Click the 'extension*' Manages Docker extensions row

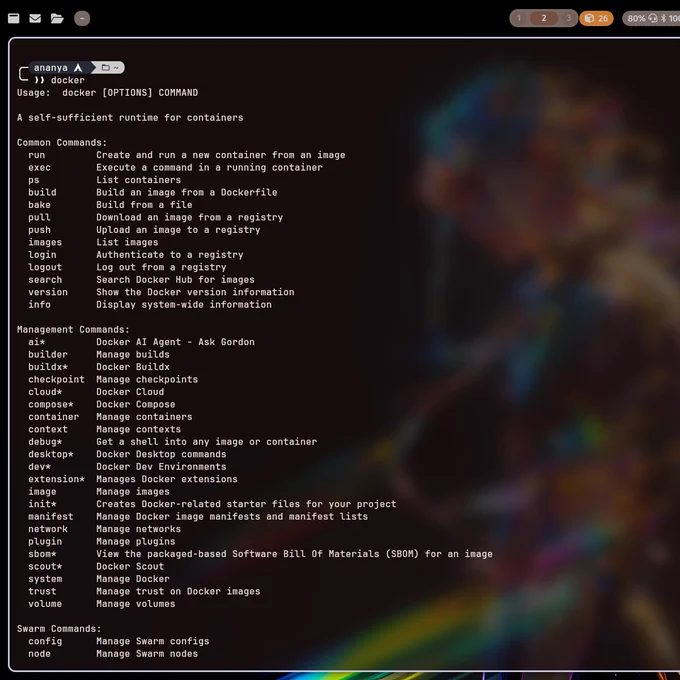pyautogui.click(x=133, y=479)
